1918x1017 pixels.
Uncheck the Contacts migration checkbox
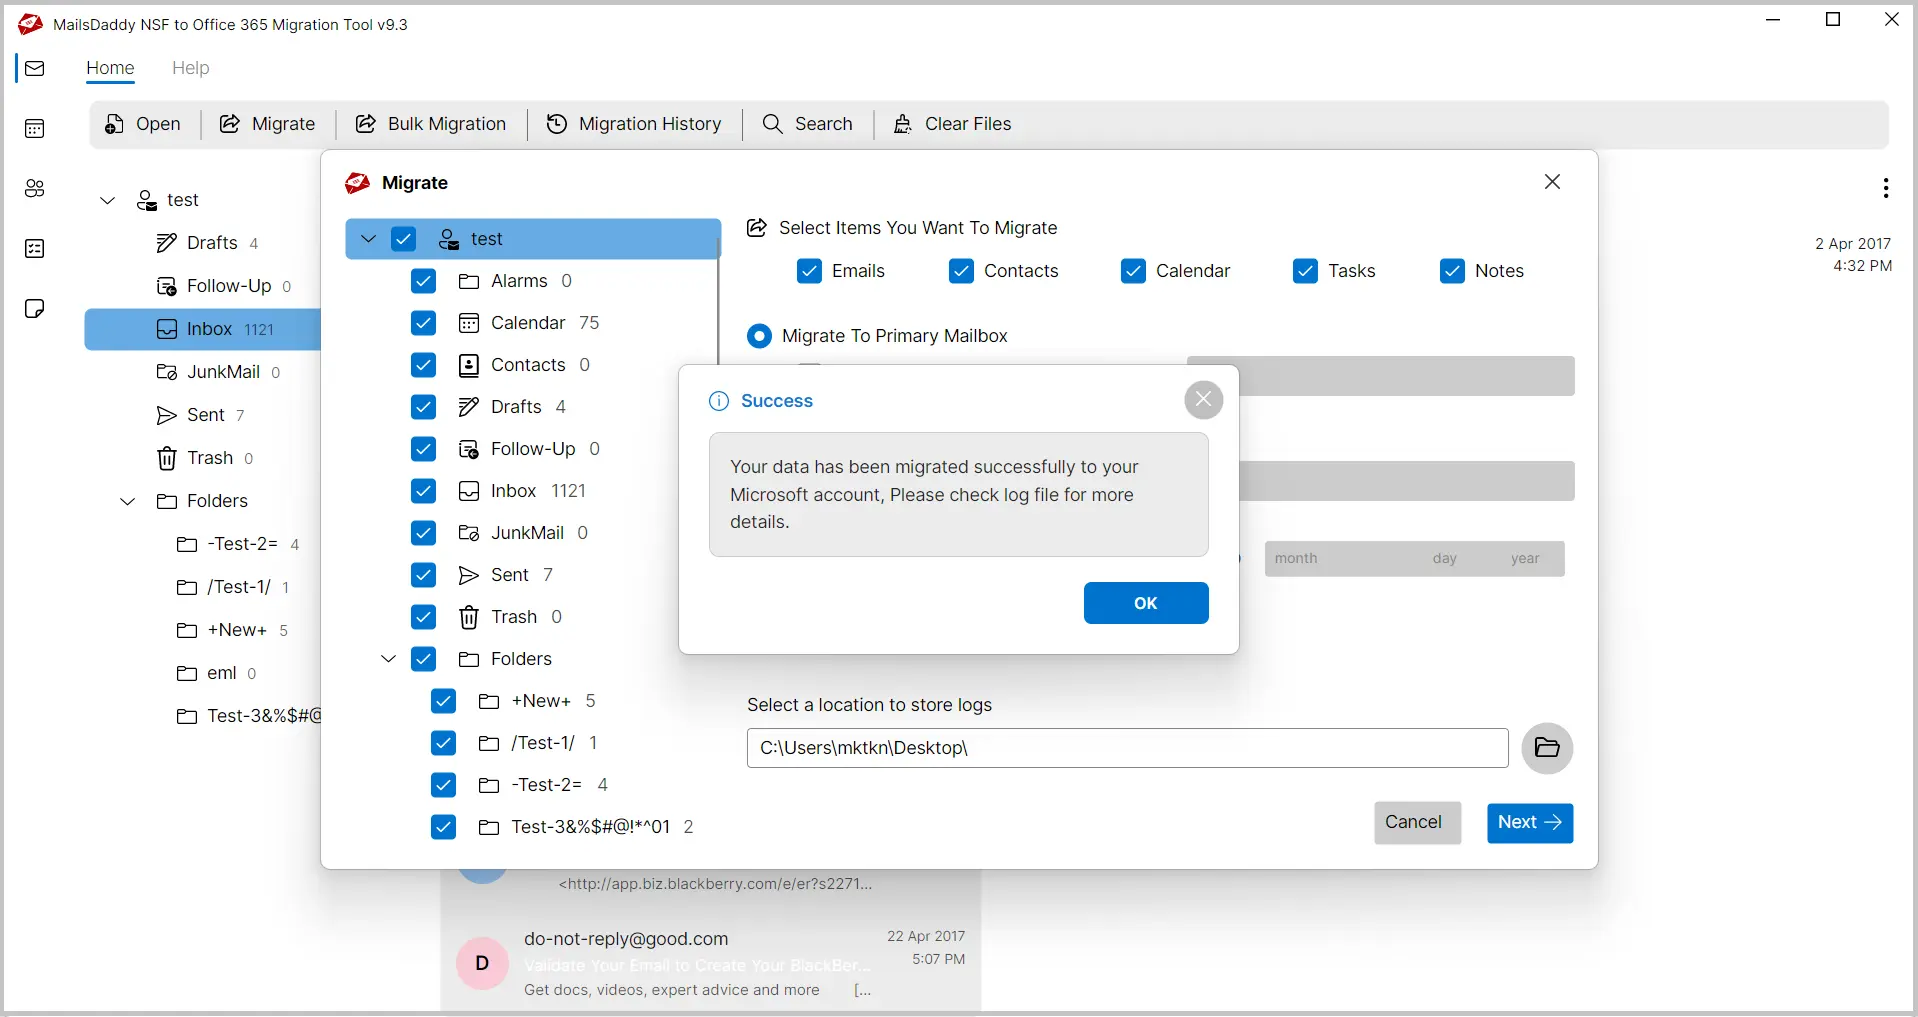pos(962,271)
